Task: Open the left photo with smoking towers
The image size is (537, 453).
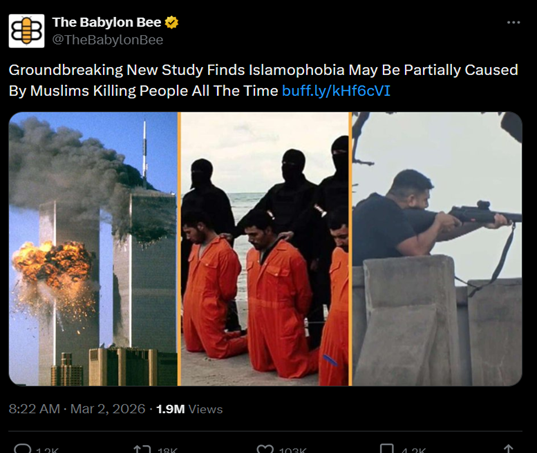Action: point(93,249)
